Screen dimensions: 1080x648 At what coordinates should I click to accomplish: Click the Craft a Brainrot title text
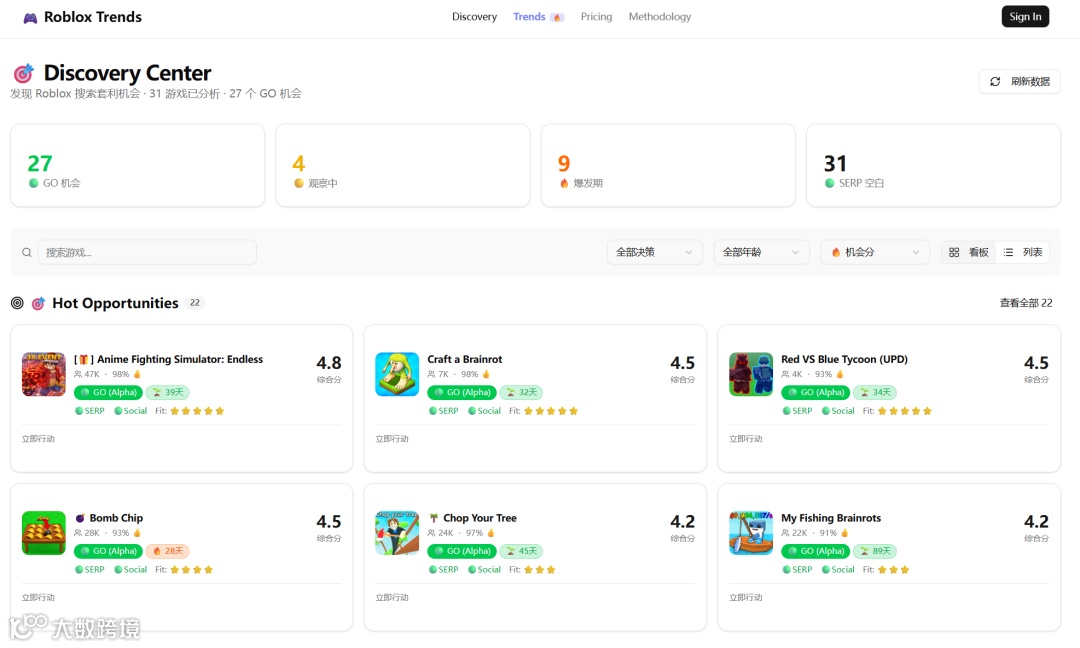[465, 359]
